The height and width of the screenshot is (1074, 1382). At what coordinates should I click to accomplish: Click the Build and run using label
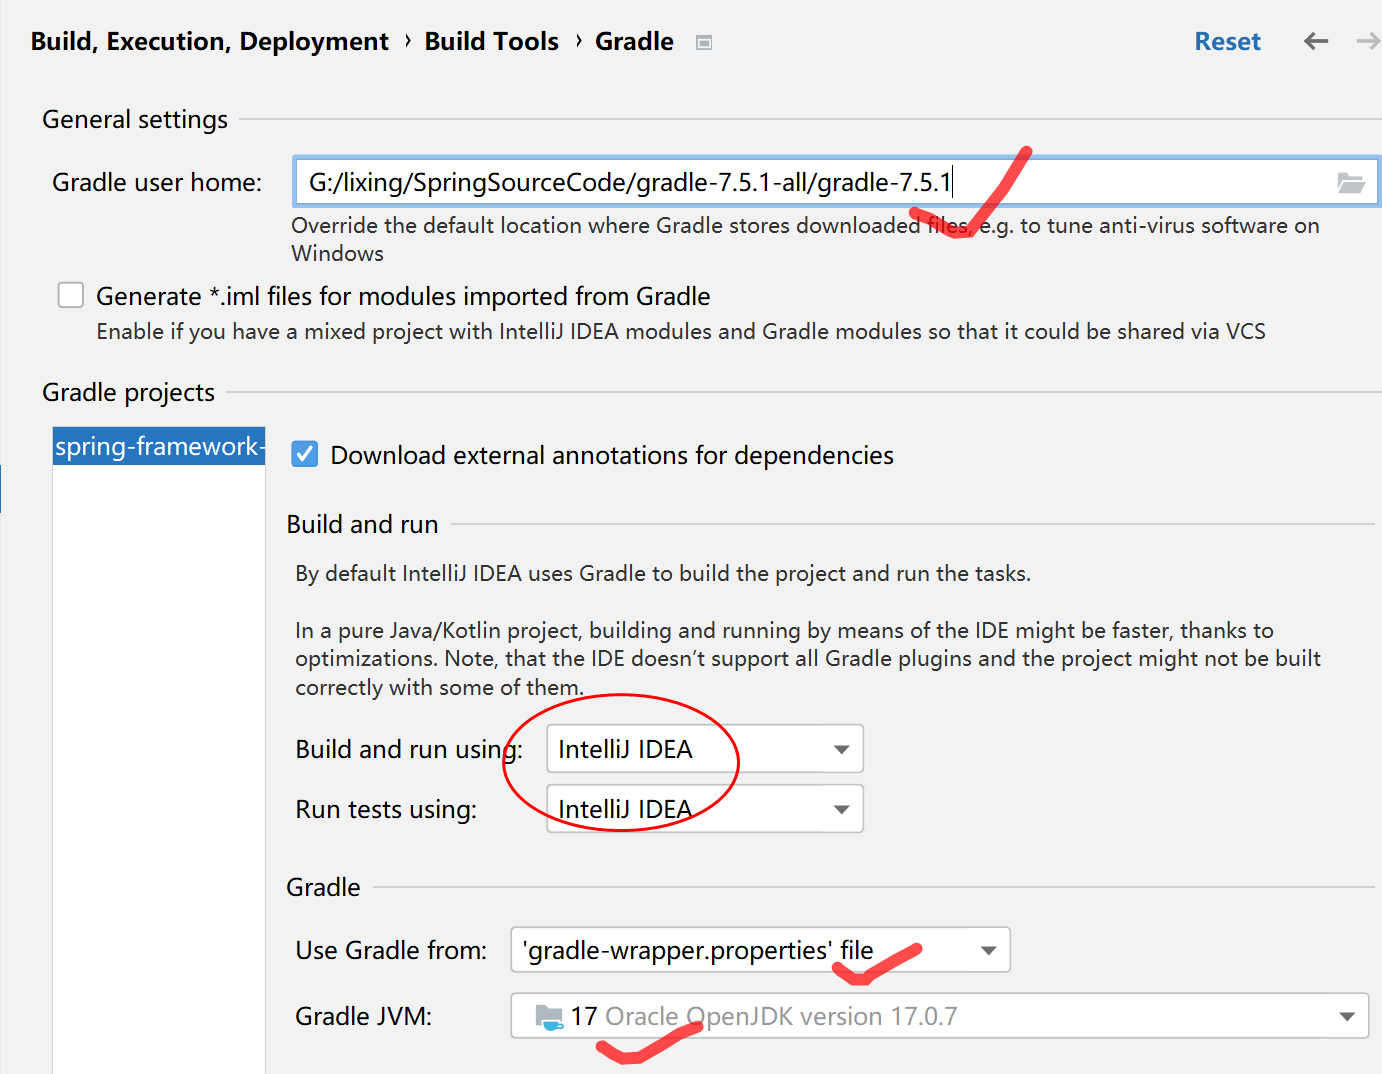click(409, 749)
